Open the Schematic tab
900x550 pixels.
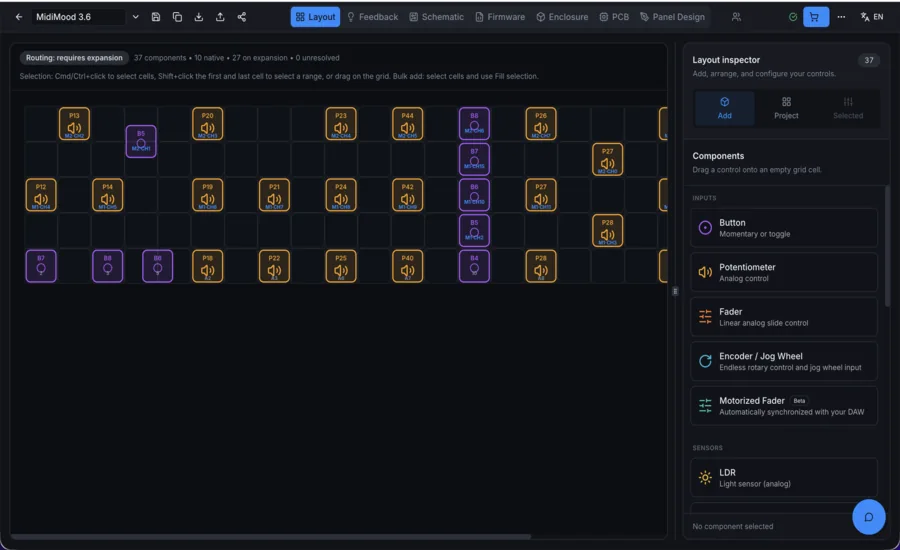point(436,17)
